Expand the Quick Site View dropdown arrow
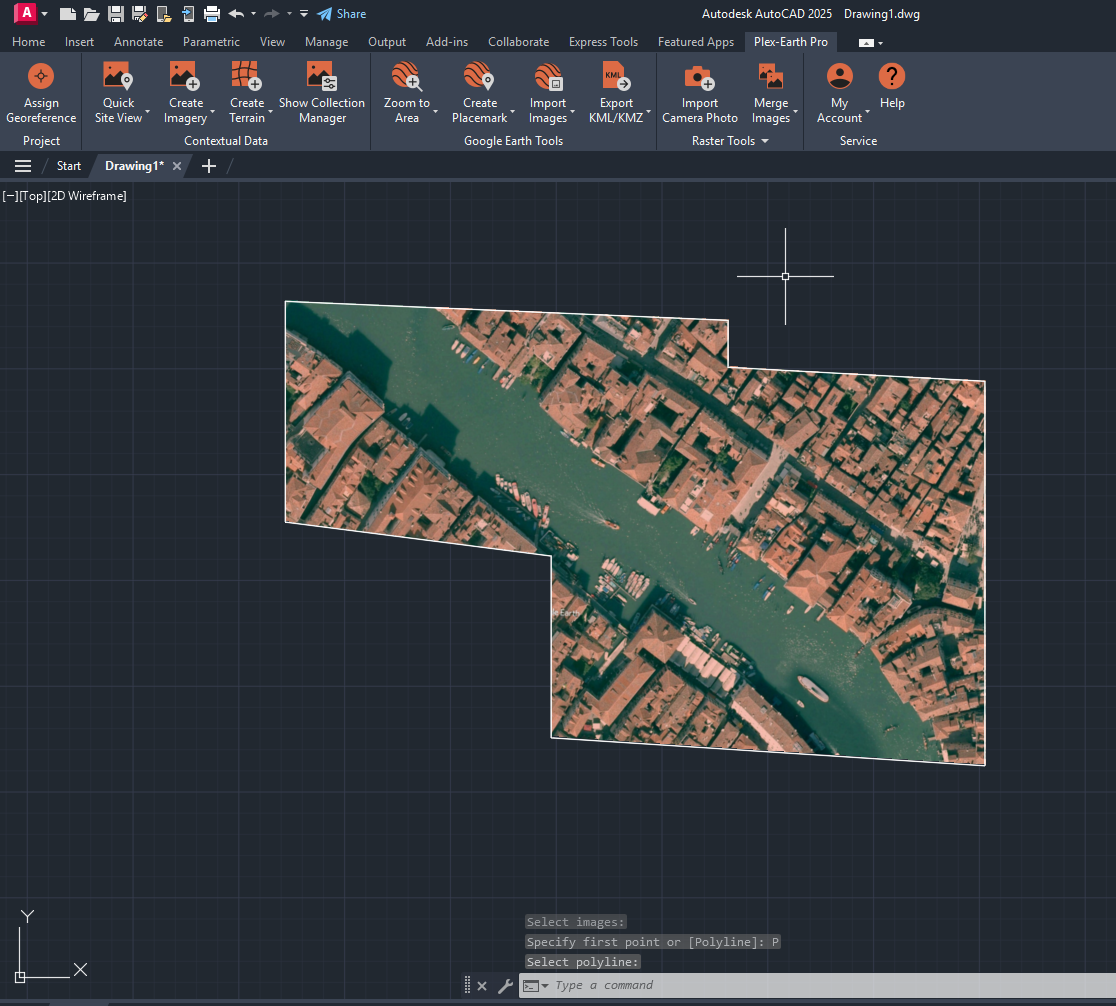The height and width of the screenshot is (1006, 1116). [x=147, y=112]
